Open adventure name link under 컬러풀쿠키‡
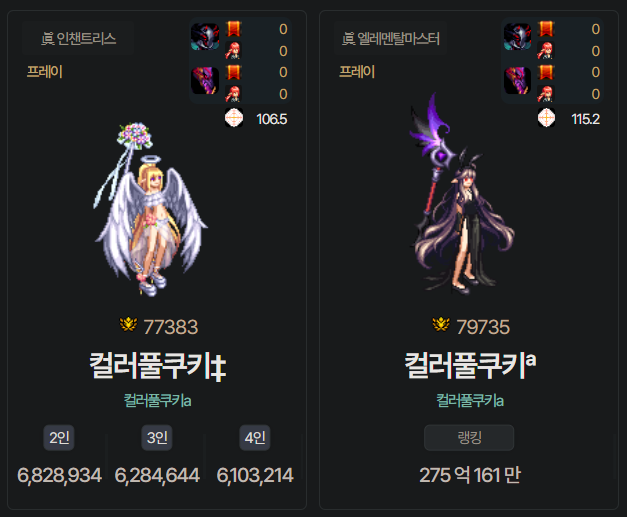Viewport: 627px width, 517px height. pos(157,400)
